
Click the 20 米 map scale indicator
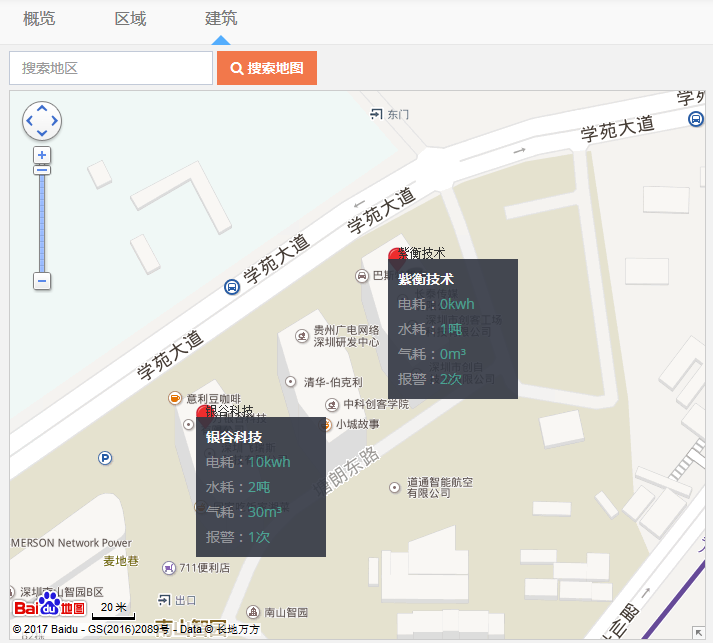pos(114,610)
